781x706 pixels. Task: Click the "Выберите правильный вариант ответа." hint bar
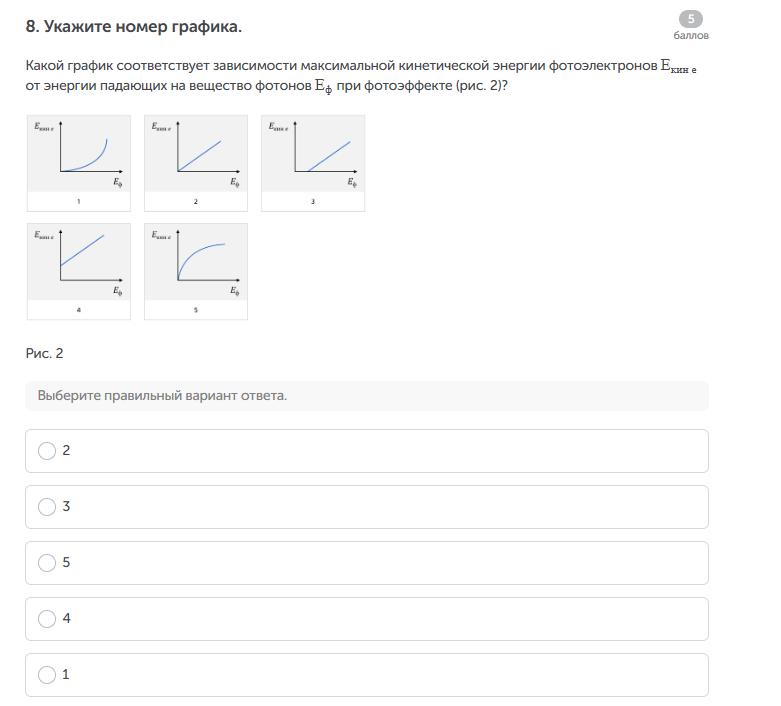tap(366, 396)
